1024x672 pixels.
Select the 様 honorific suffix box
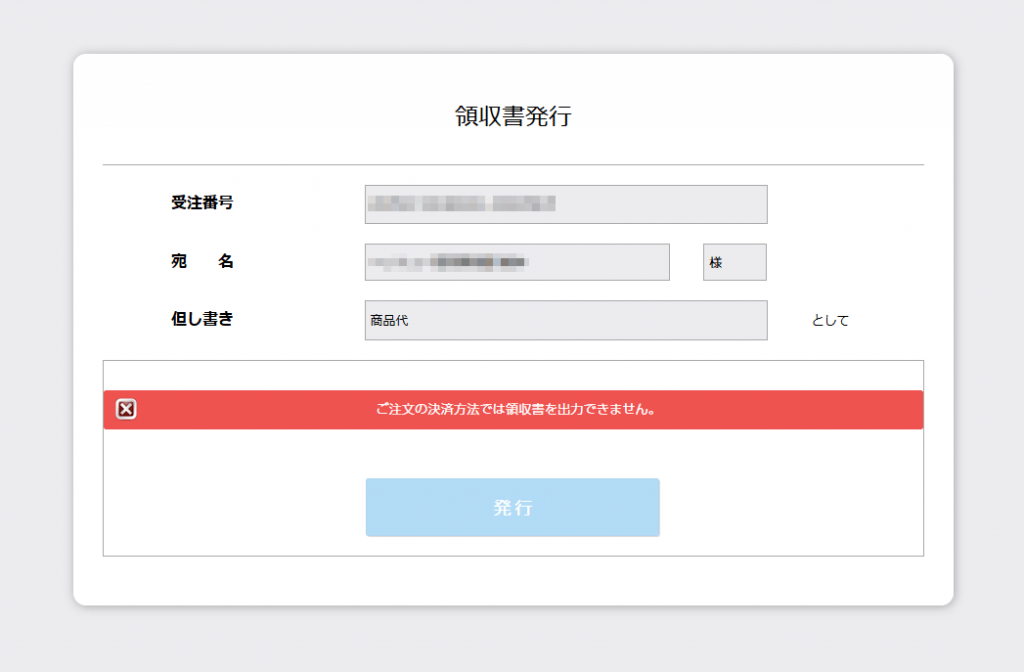[x=733, y=261]
